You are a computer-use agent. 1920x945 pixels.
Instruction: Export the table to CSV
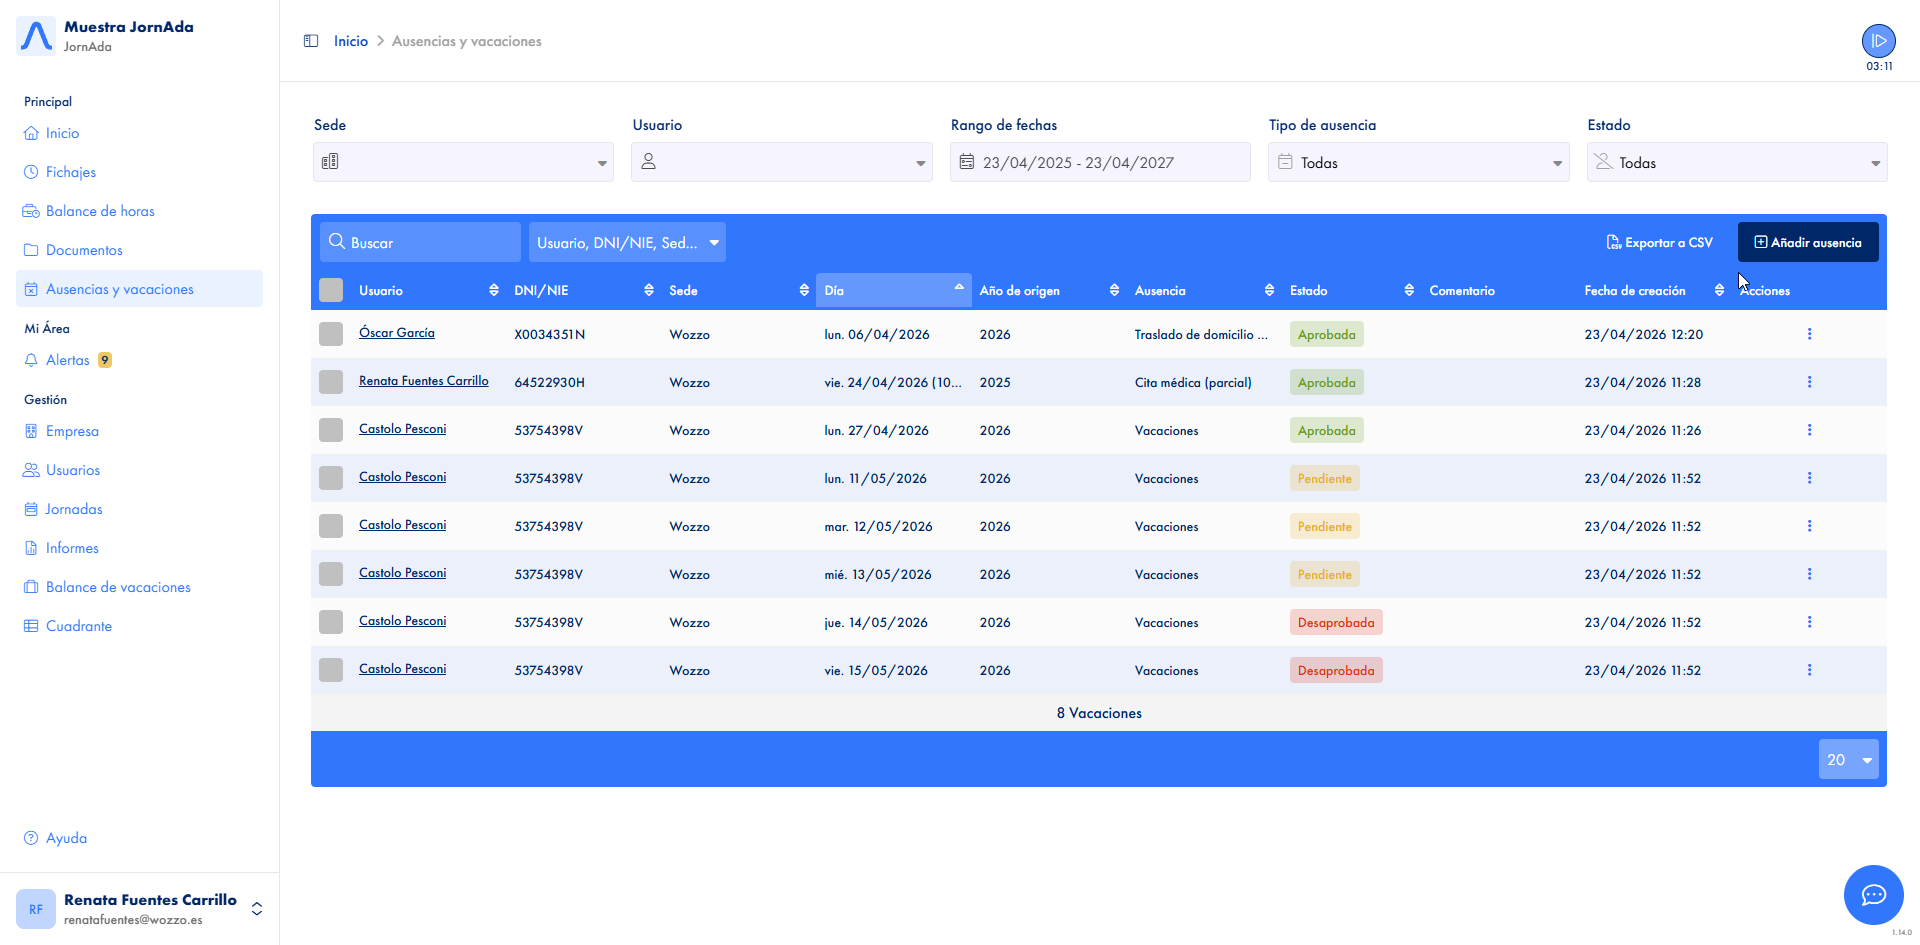(x=1659, y=241)
